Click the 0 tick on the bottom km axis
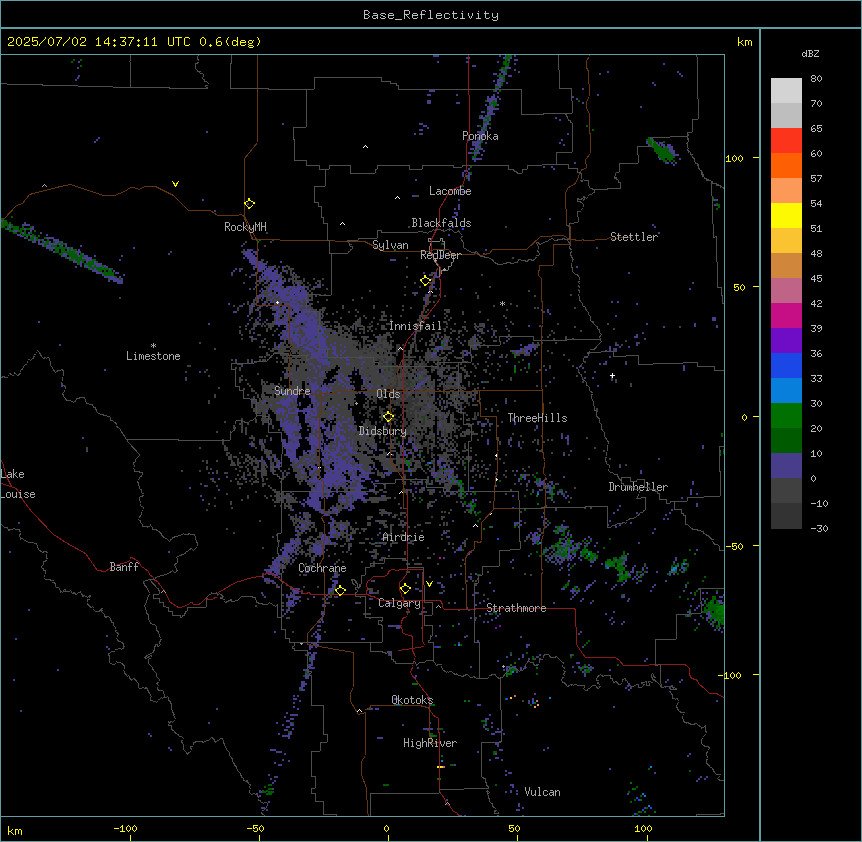The height and width of the screenshot is (842, 862). pyautogui.click(x=386, y=829)
